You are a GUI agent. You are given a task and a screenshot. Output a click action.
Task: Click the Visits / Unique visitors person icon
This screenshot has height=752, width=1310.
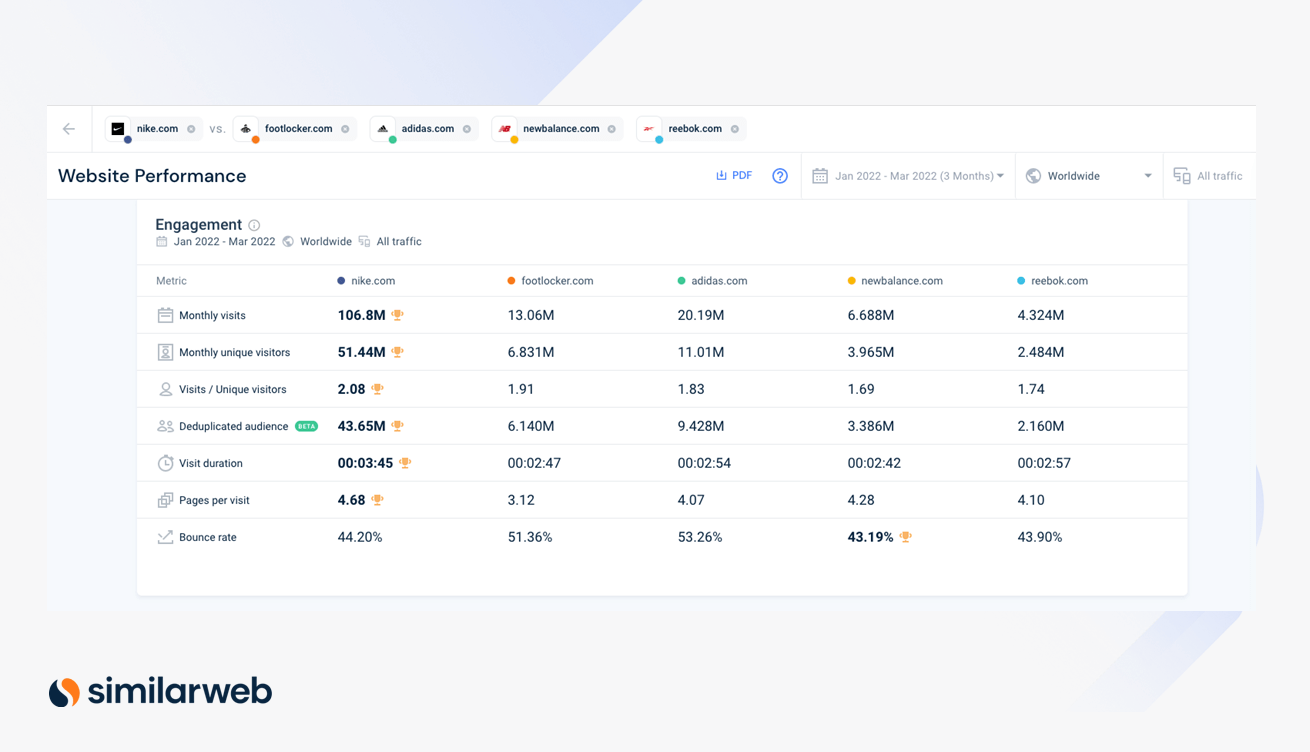165,389
